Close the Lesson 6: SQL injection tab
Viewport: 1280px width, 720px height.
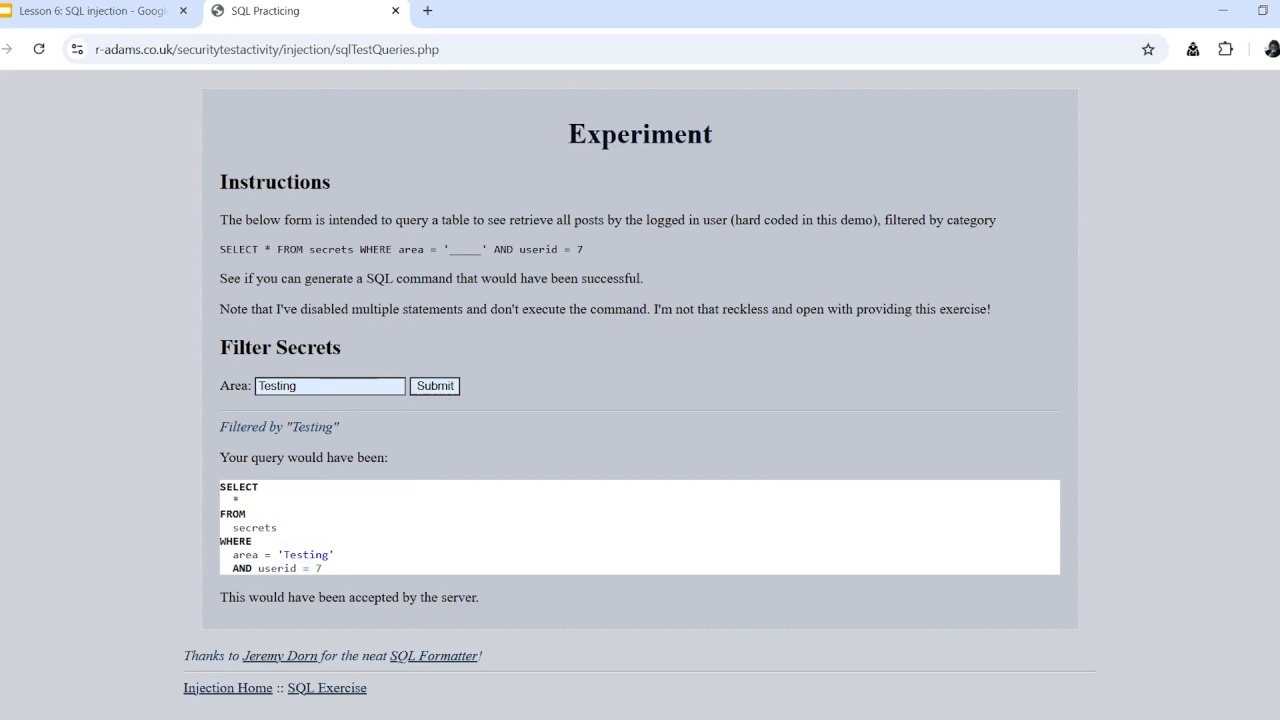pos(183,11)
